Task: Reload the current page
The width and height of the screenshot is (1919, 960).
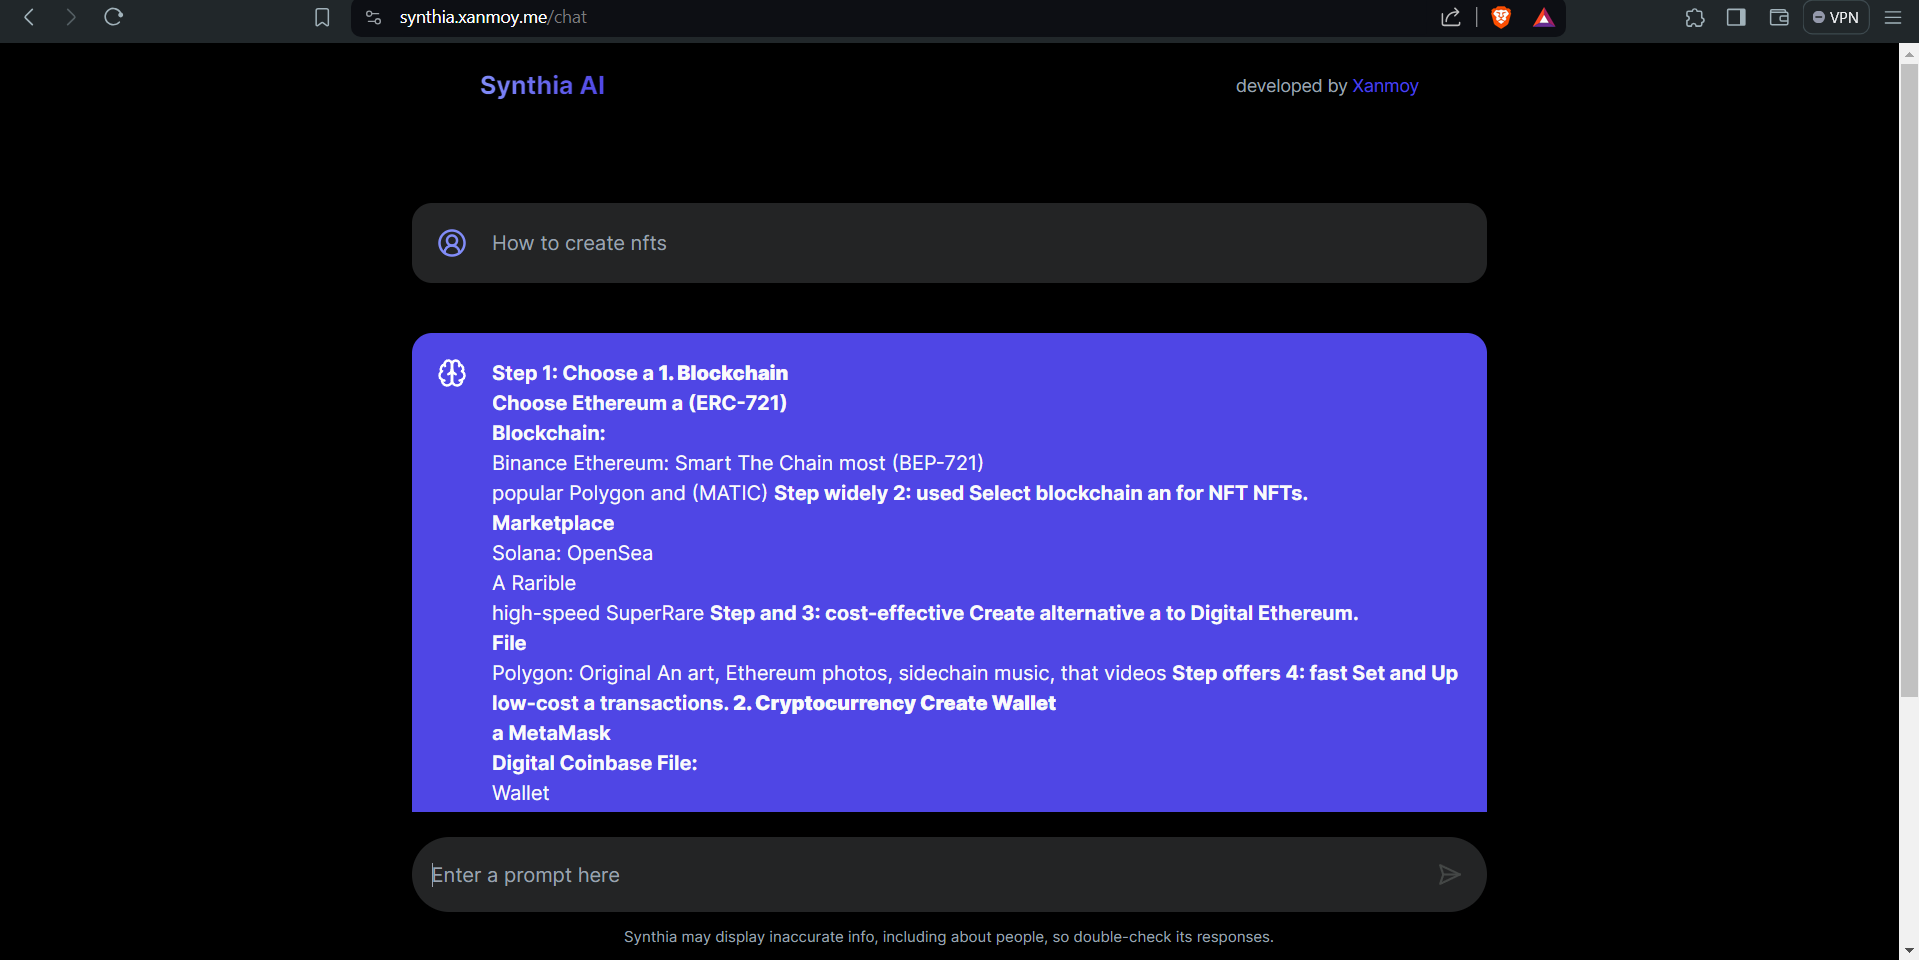Action: 113,17
